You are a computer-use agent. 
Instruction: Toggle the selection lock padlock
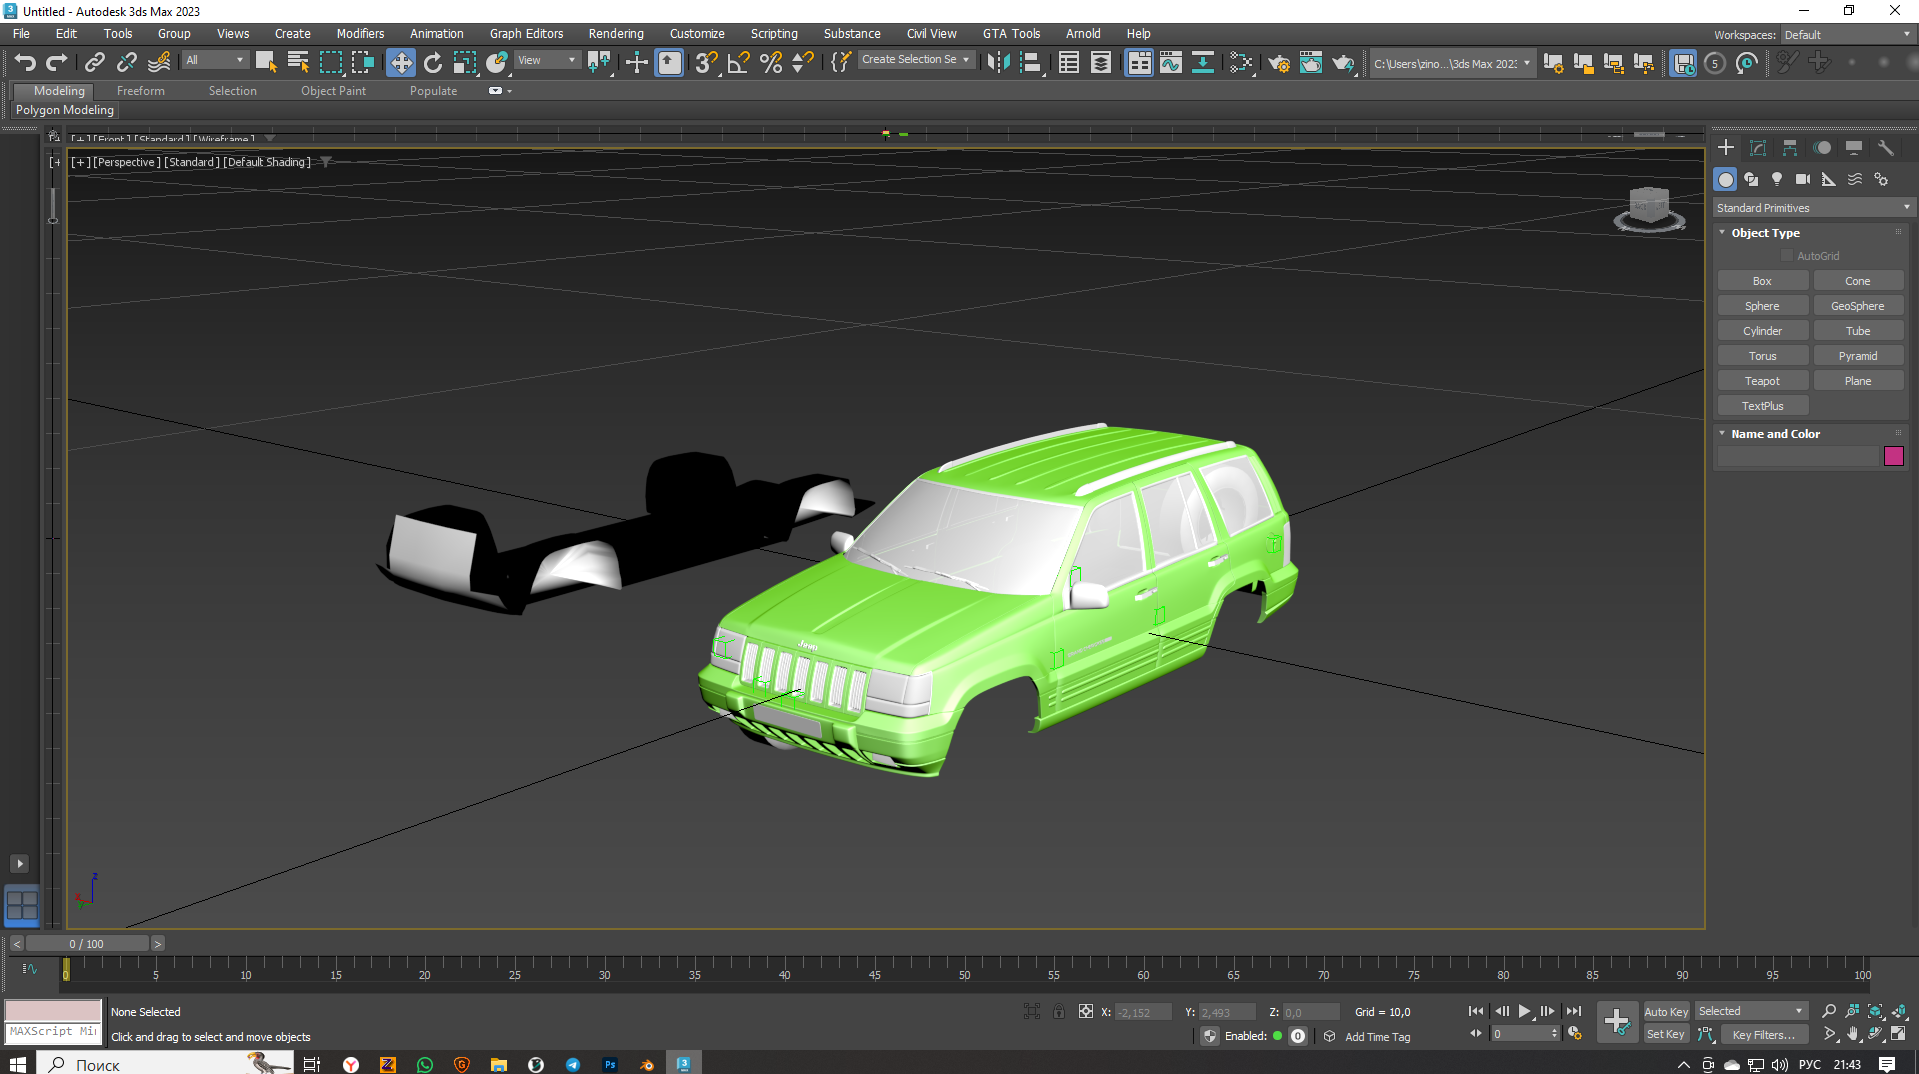(x=1058, y=1011)
